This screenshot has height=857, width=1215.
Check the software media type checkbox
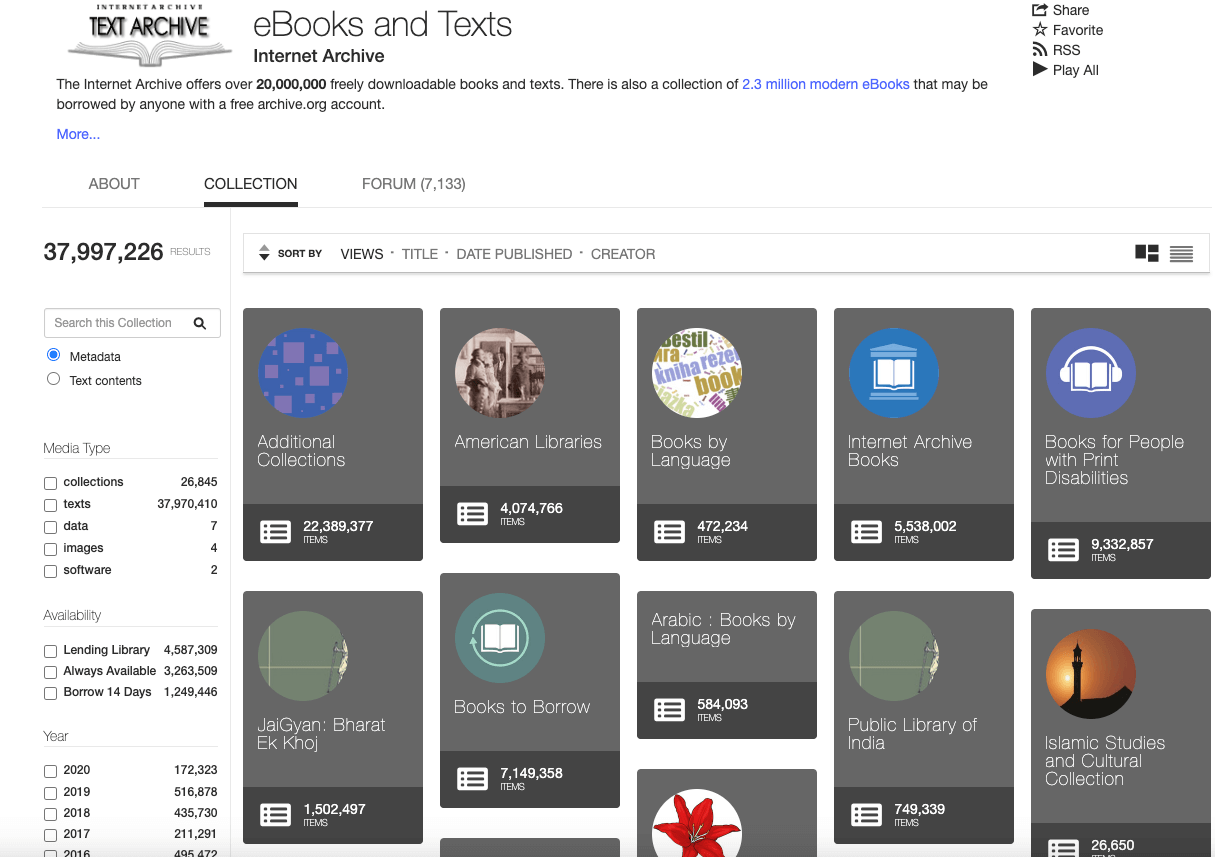[x=51, y=571]
